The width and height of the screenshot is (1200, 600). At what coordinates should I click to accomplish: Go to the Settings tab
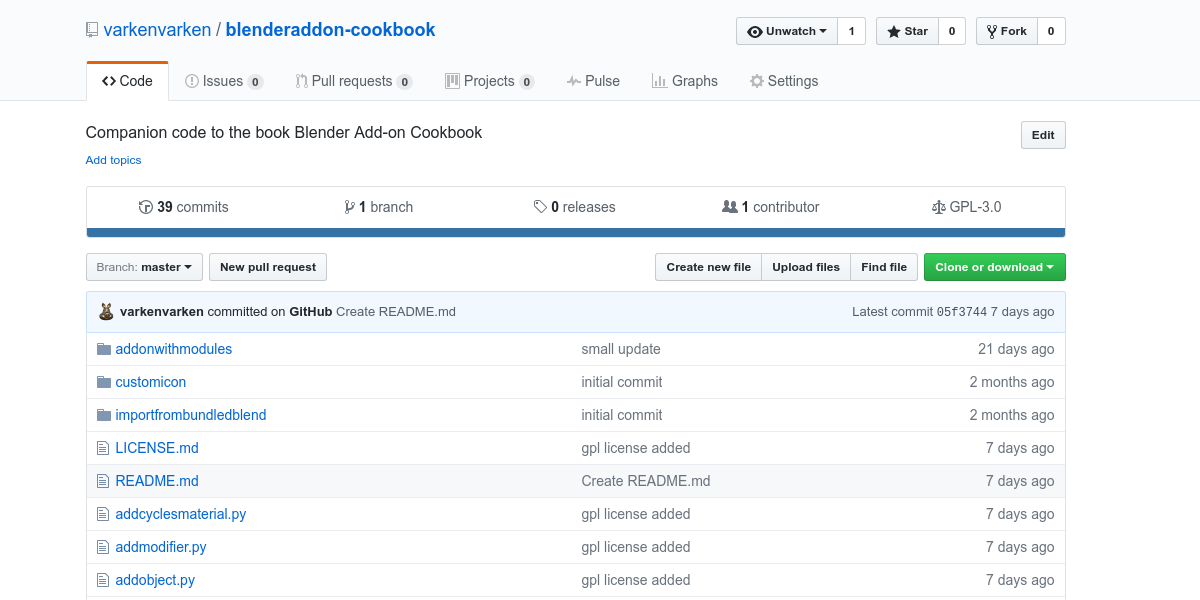tap(784, 81)
